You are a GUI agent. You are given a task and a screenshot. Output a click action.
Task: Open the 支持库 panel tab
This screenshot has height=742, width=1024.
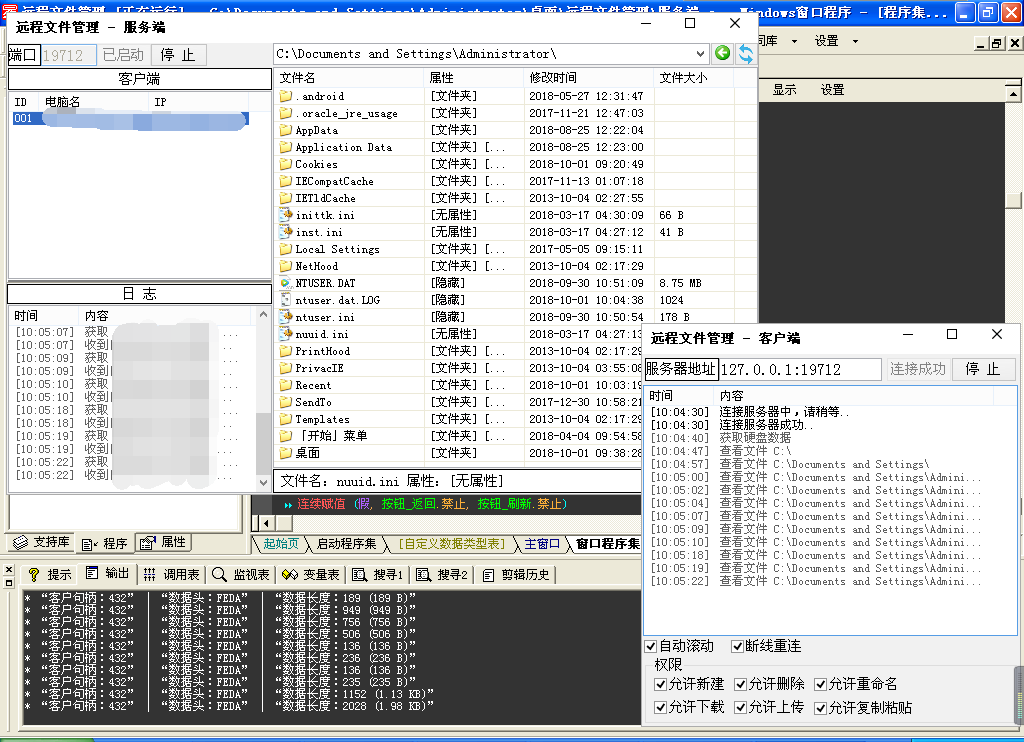[41, 542]
